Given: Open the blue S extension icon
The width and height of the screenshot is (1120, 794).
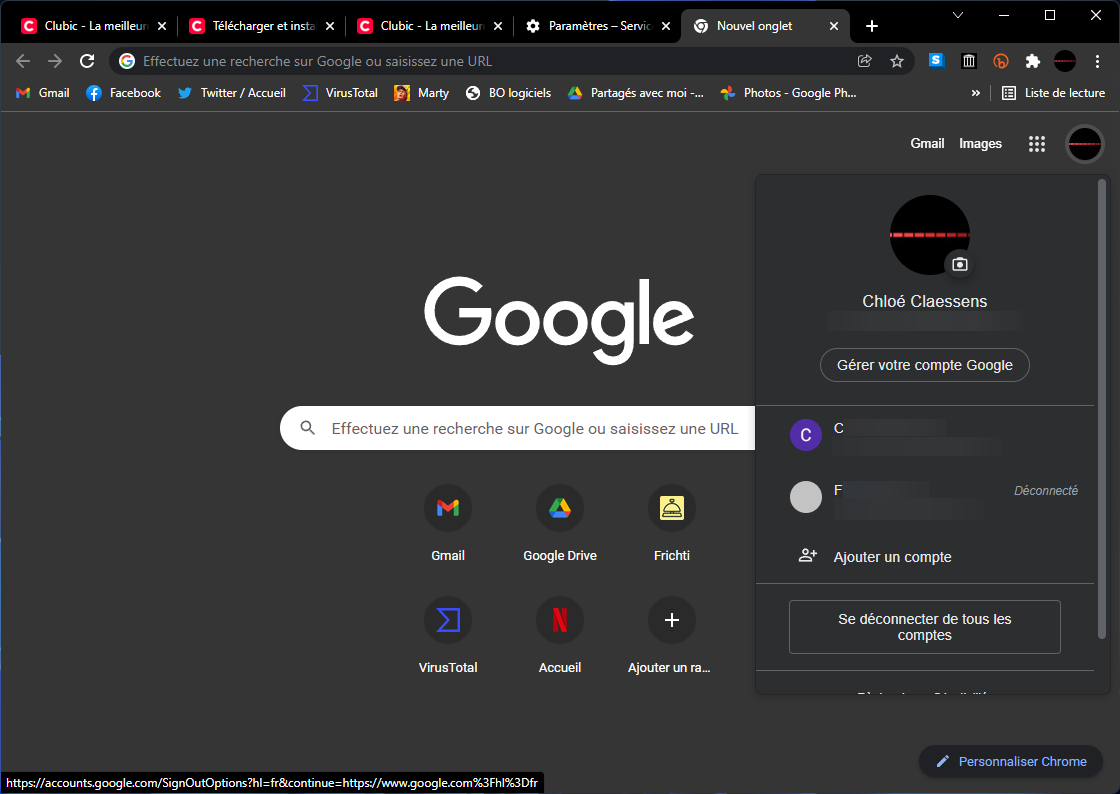Looking at the screenshot, I should pos(936,61).
